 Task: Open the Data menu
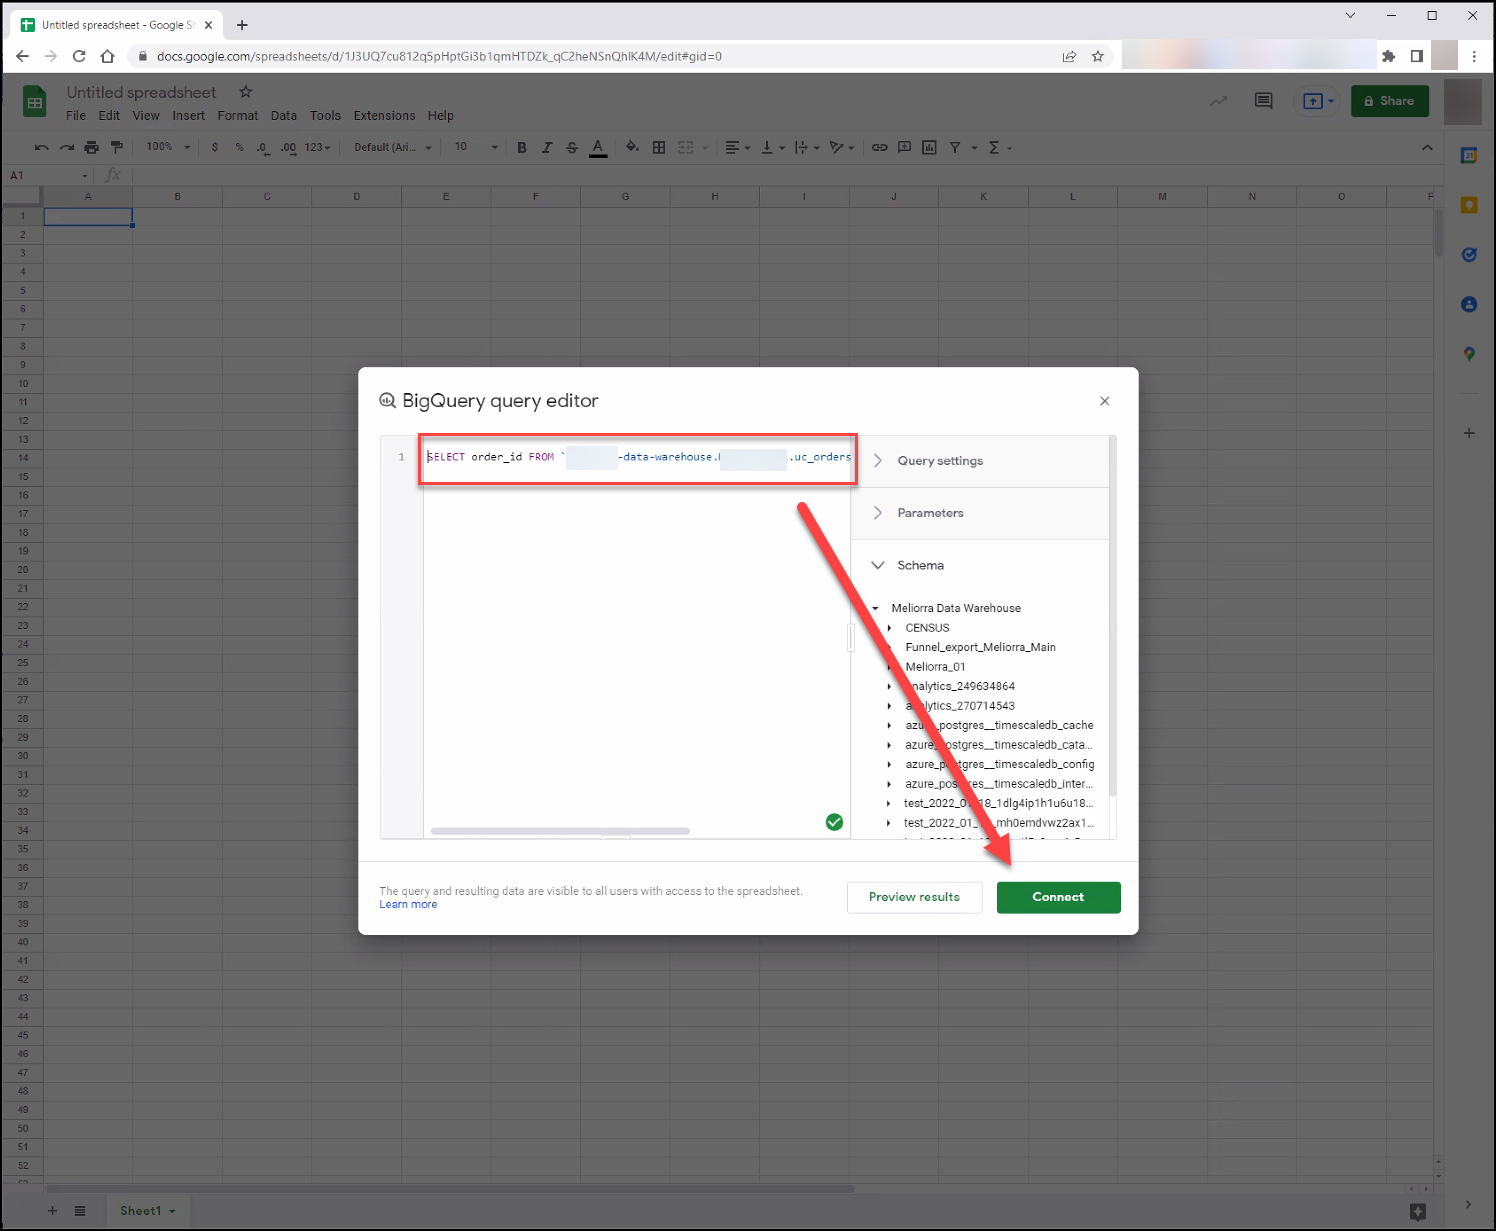tap(284, 116)
